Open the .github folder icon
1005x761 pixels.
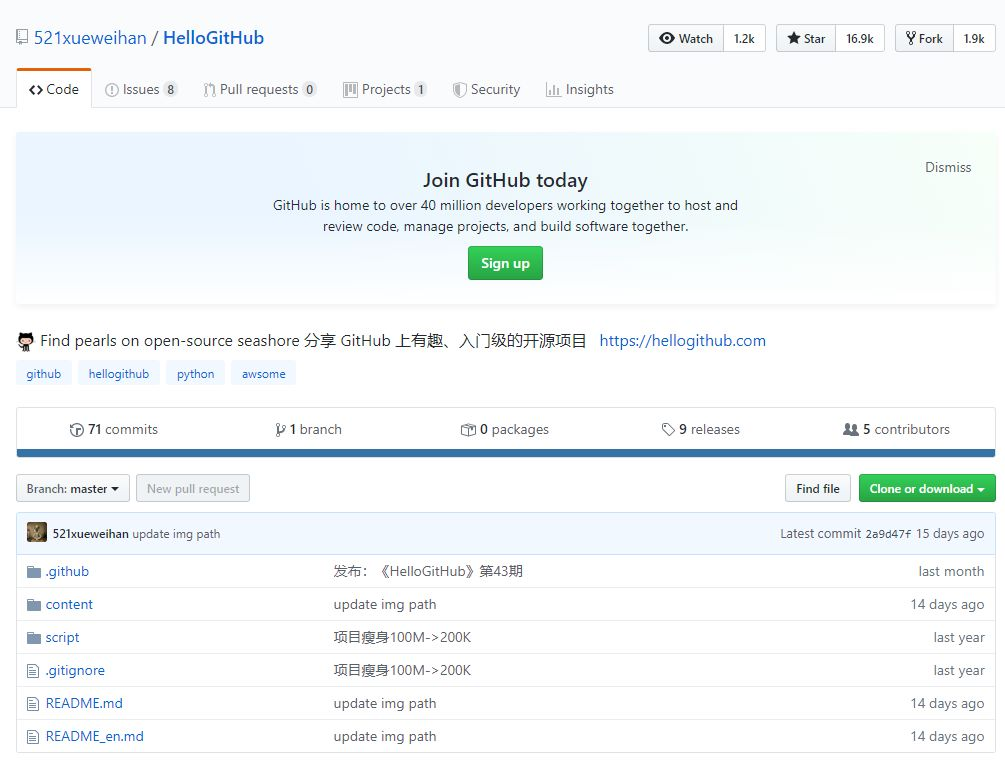33,572
